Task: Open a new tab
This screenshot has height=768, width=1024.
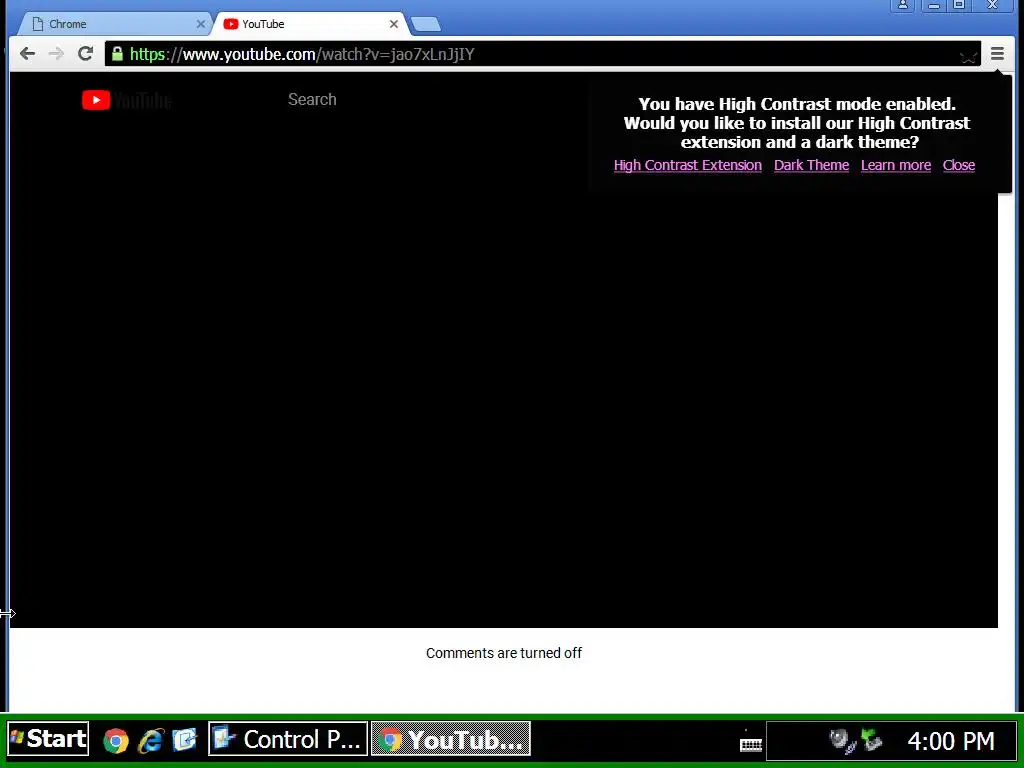Action: pos(426,25)
